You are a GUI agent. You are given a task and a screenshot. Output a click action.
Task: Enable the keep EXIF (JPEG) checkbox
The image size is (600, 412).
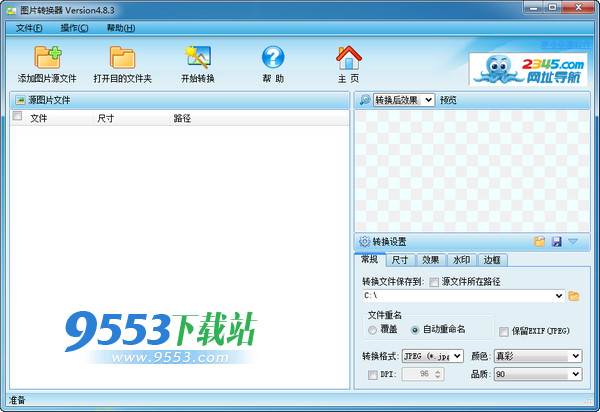[504, 331]
